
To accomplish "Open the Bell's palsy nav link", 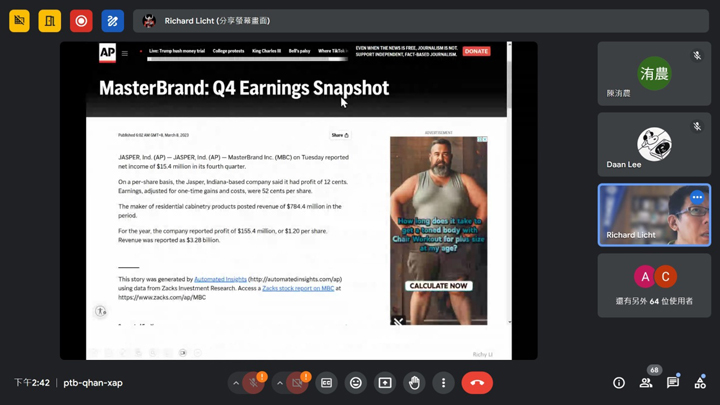I will pos(299,51).
